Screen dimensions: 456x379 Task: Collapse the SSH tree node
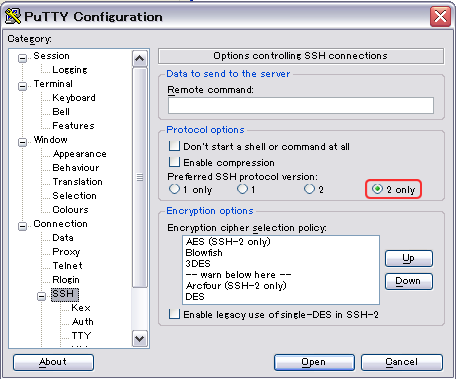tap(41, 296)
